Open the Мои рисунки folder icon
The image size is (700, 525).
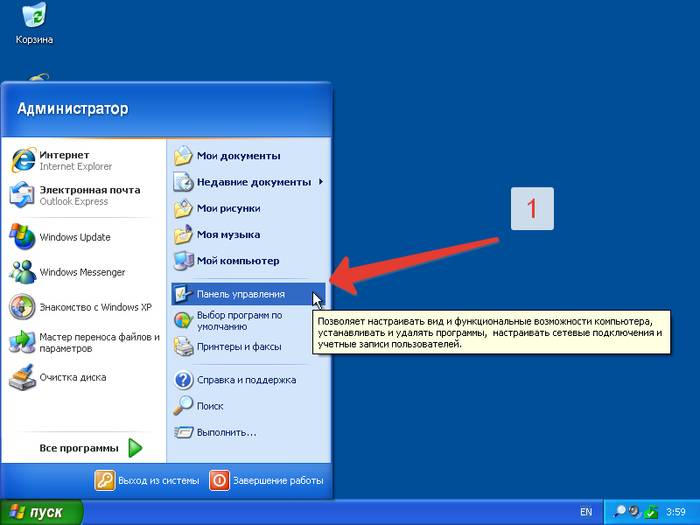(183, 208)
